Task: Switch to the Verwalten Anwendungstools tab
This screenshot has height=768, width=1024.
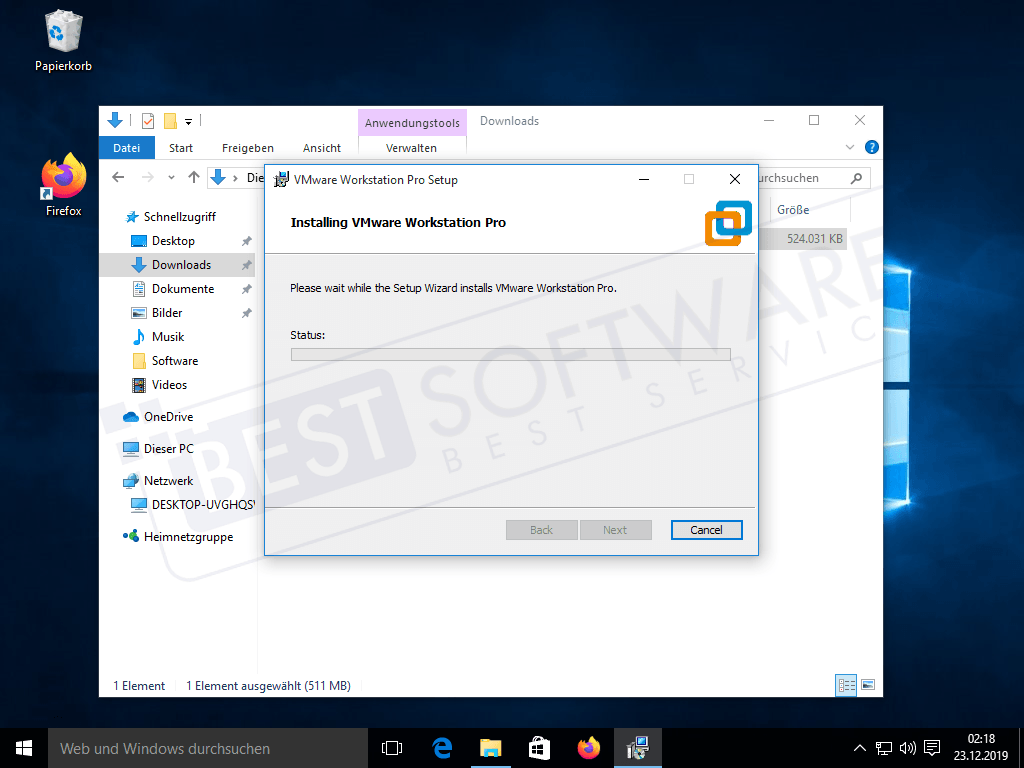Action: 412,147
